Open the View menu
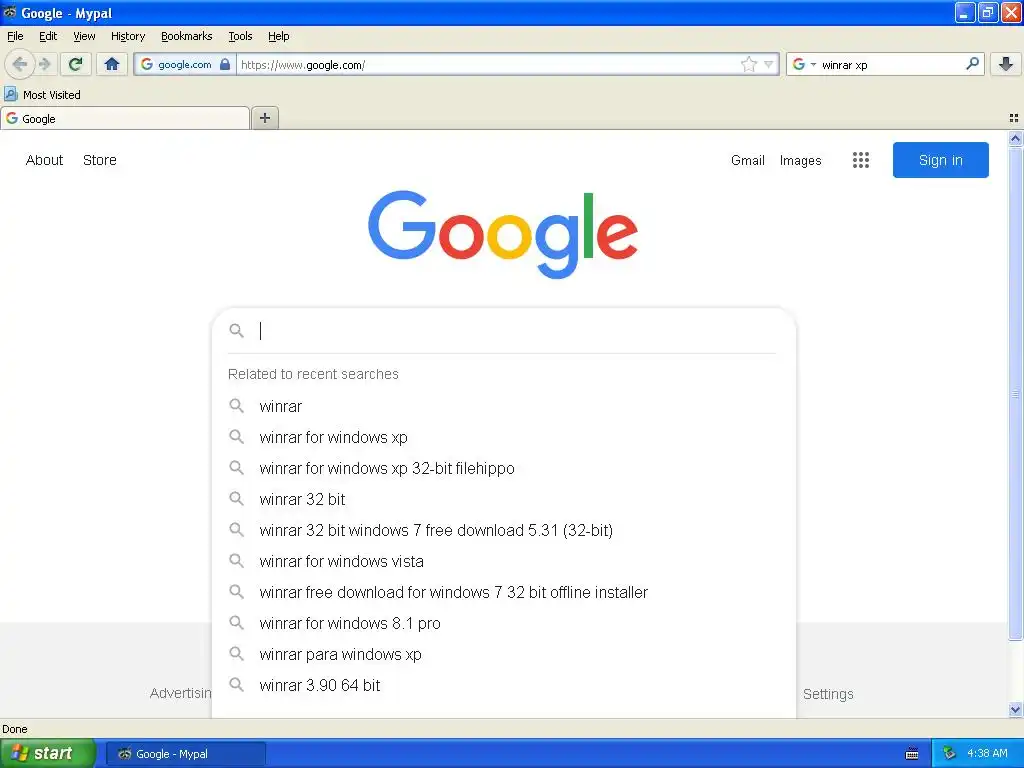Image resolution: width=1024 pixels, height=768 pixels. click(84, 36)
